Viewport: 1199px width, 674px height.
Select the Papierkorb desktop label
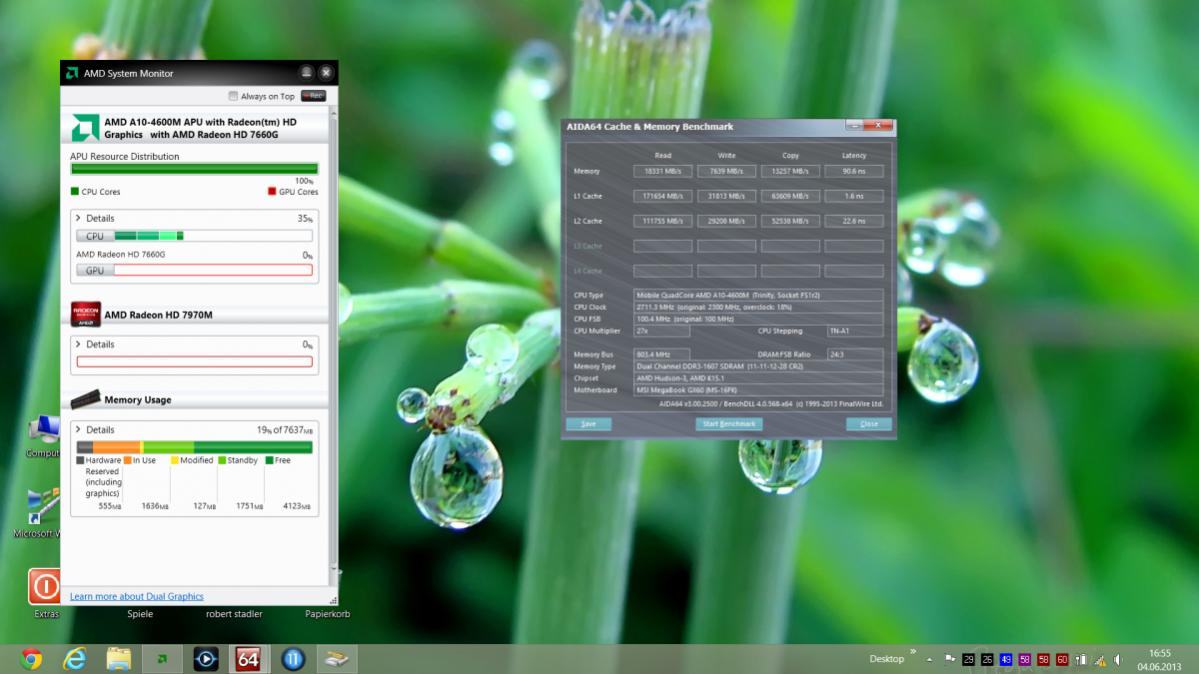point(327,614)
